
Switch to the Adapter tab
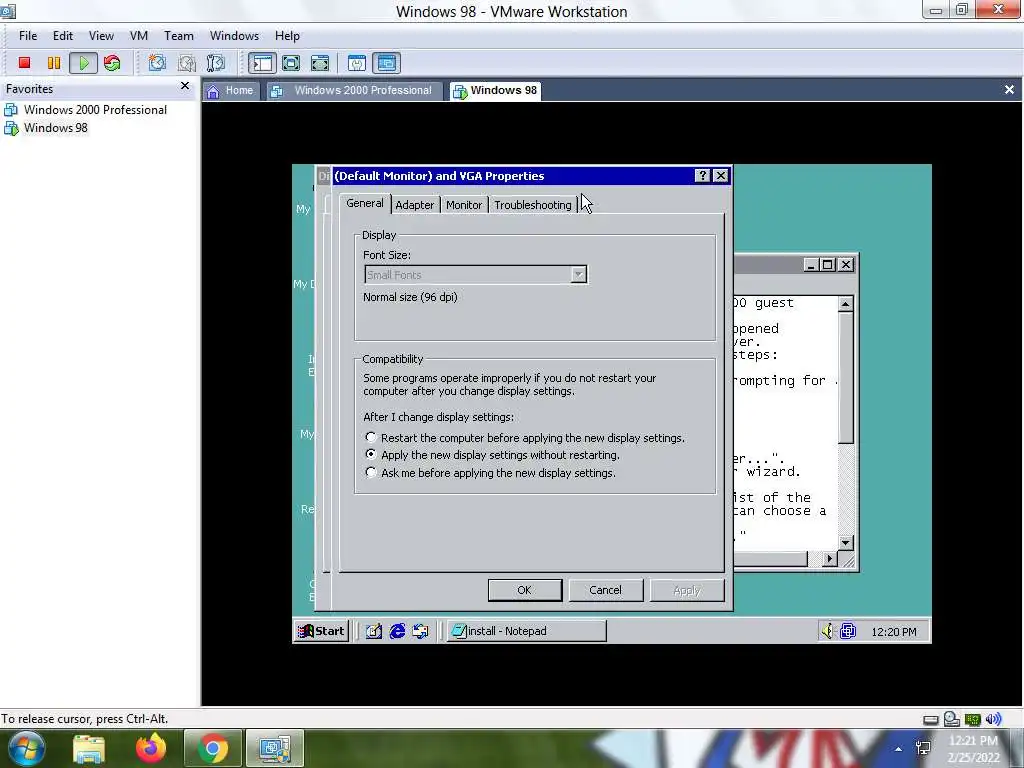coord(415,205)
